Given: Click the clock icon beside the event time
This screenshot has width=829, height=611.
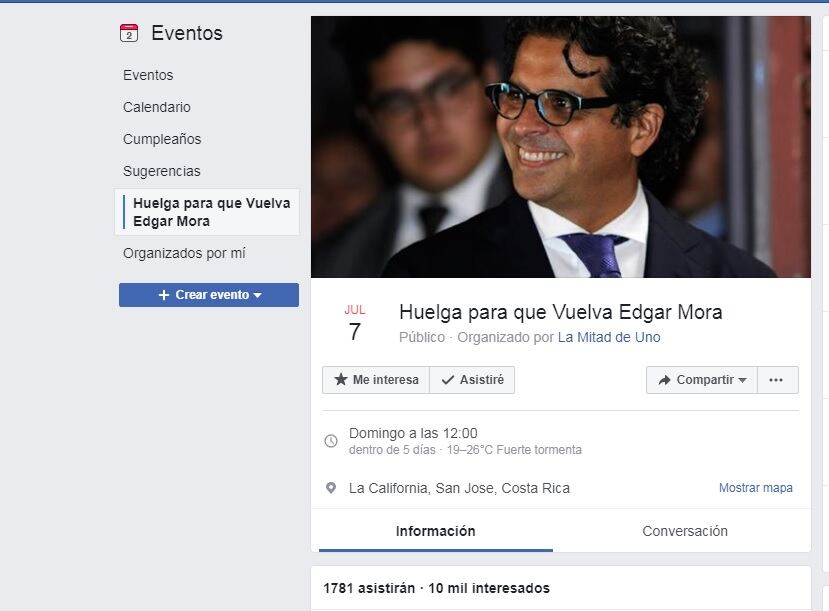Looking at the screenshot, I should tap(331, 441).
